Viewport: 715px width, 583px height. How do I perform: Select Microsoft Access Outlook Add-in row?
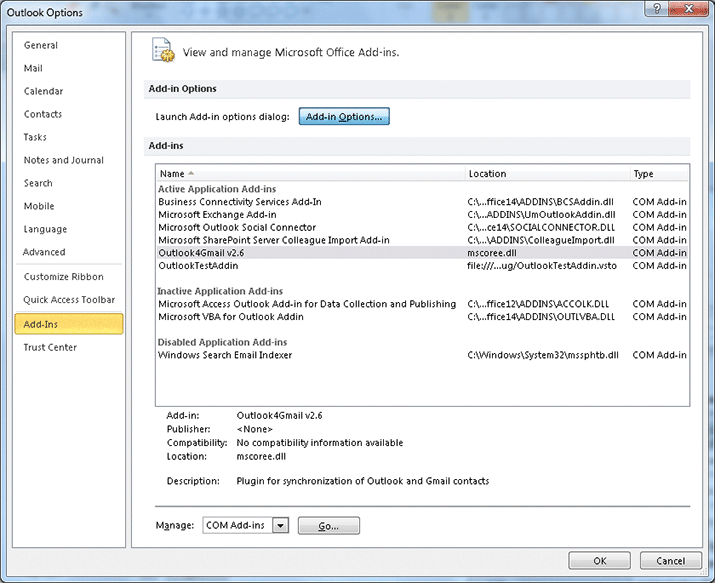[x=422, y=304]
